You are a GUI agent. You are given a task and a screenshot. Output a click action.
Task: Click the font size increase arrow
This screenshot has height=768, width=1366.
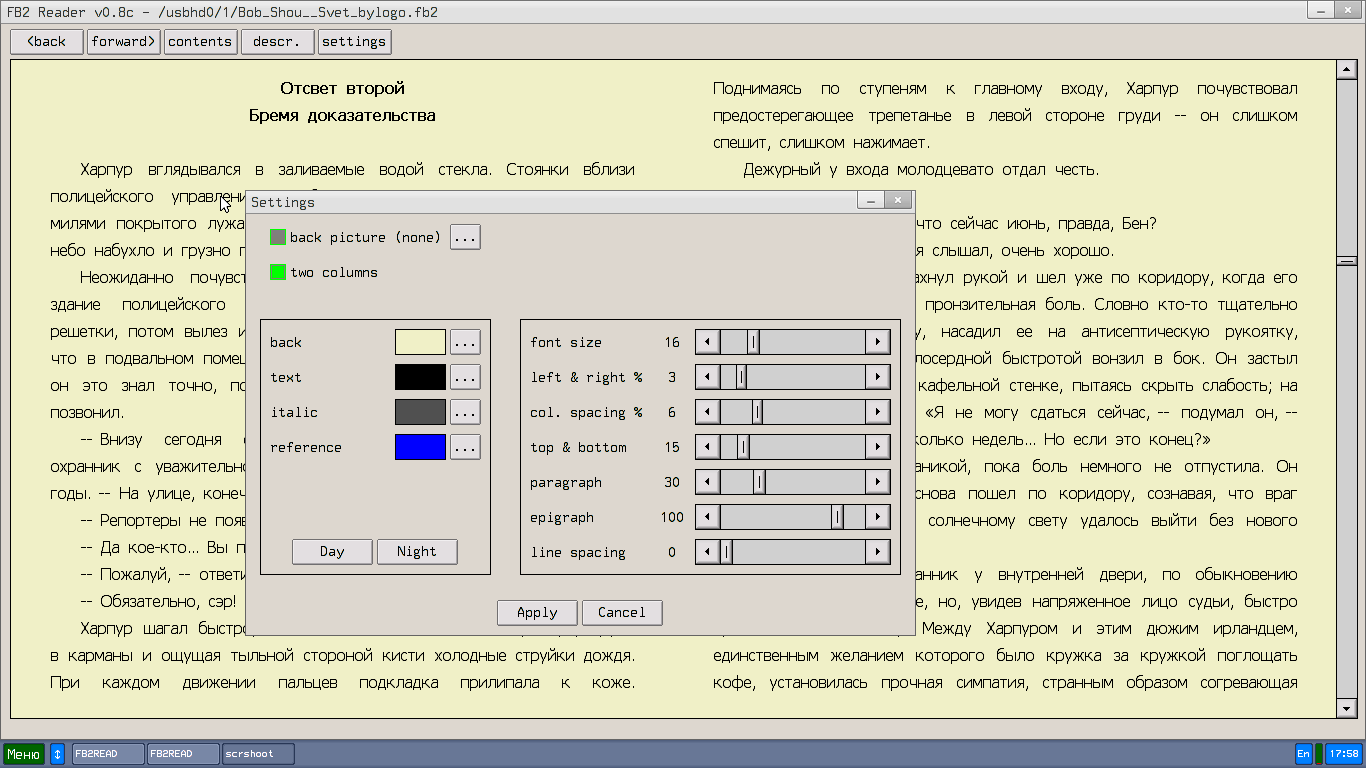(877, 342)
